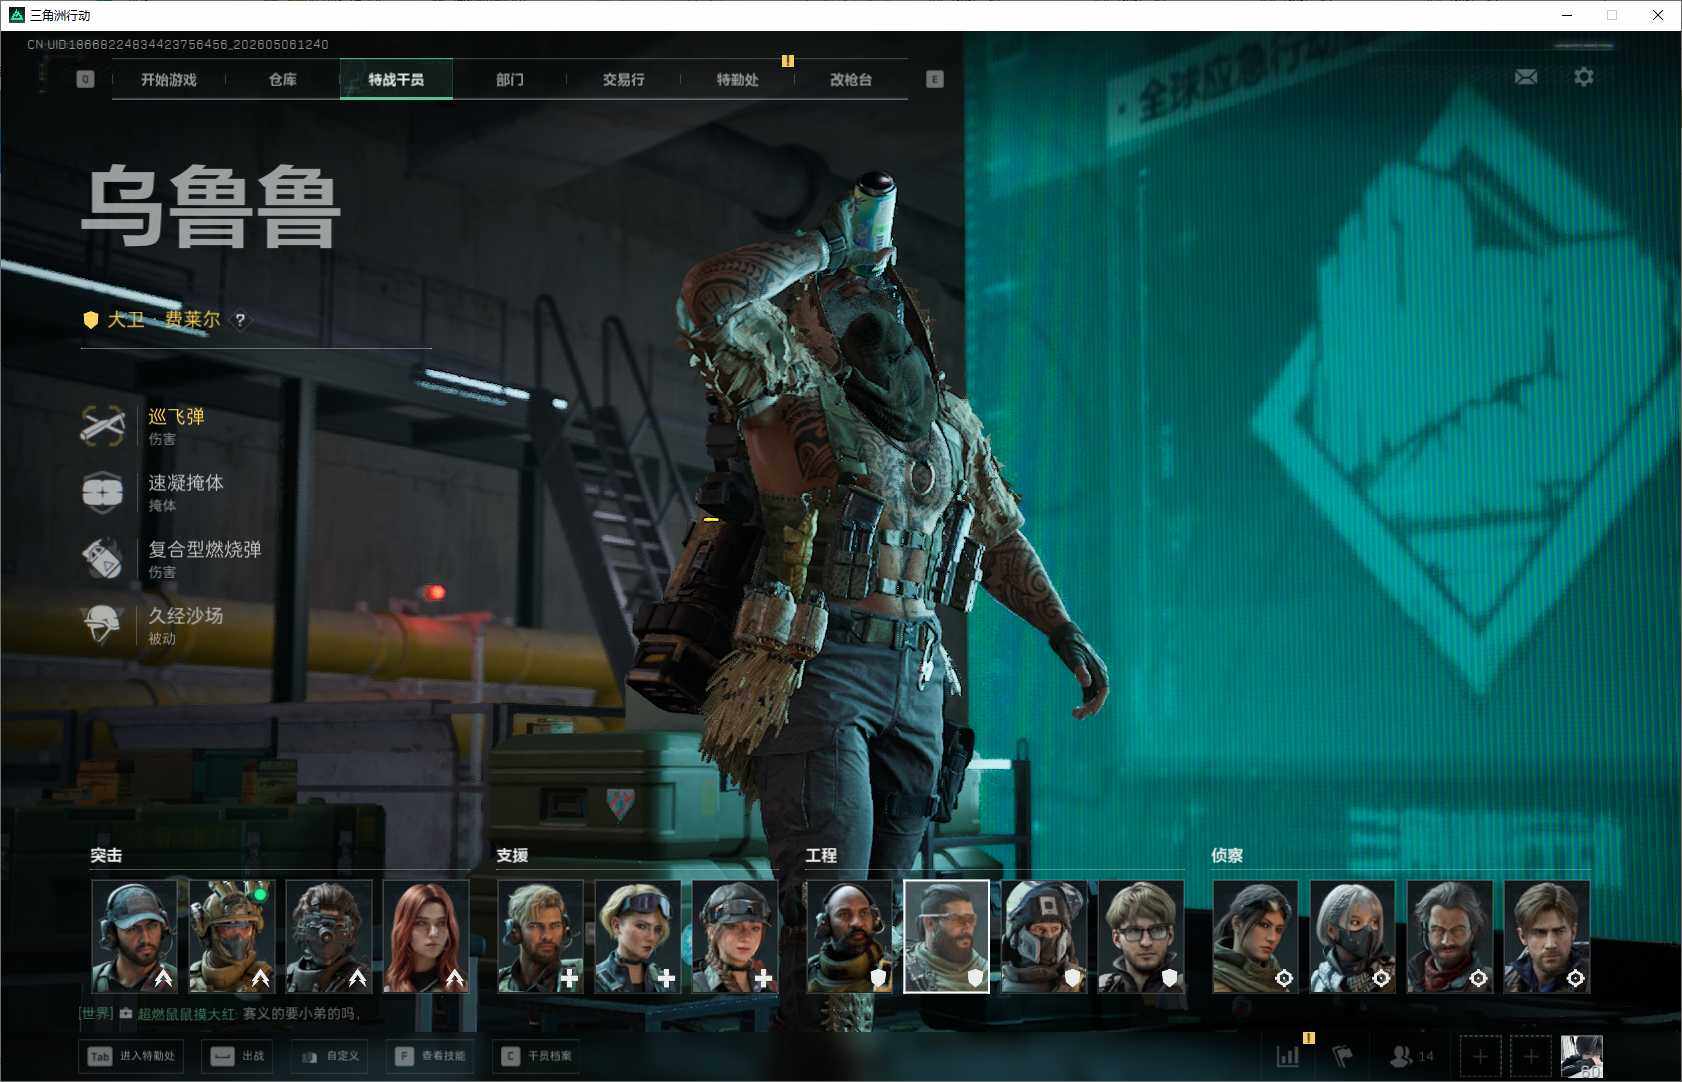Image resolution: width=1682 pixels, height=1082 pixels.
Task: Select highlighted 工程 operator 乌鲁鲁 portrait
Action: coord(946,936)
